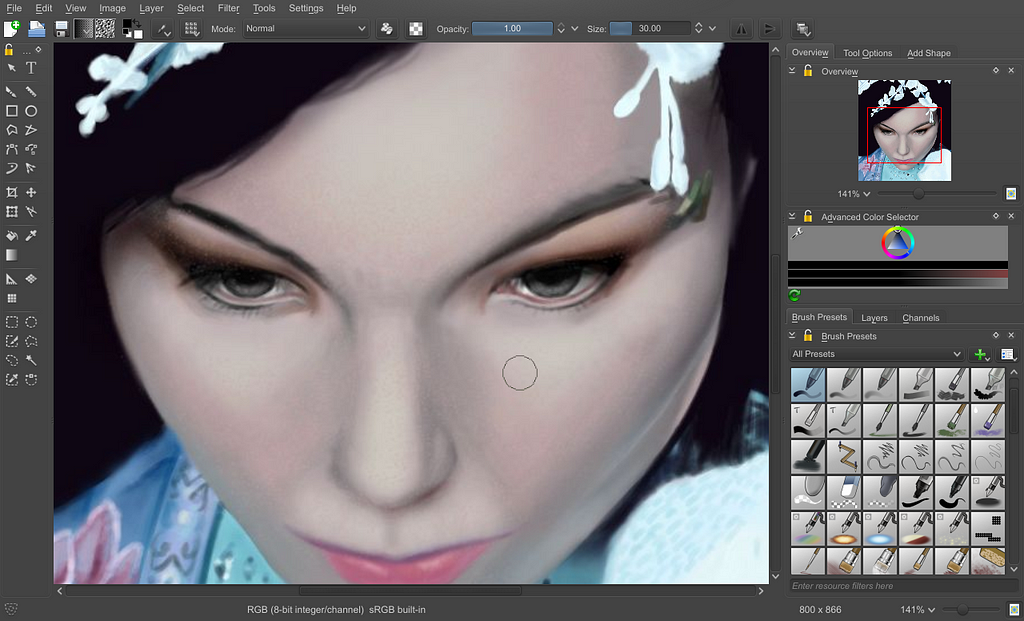Open the edit brush settings button
Screen dimensions: 1024x621
click(x=163, y=29)
